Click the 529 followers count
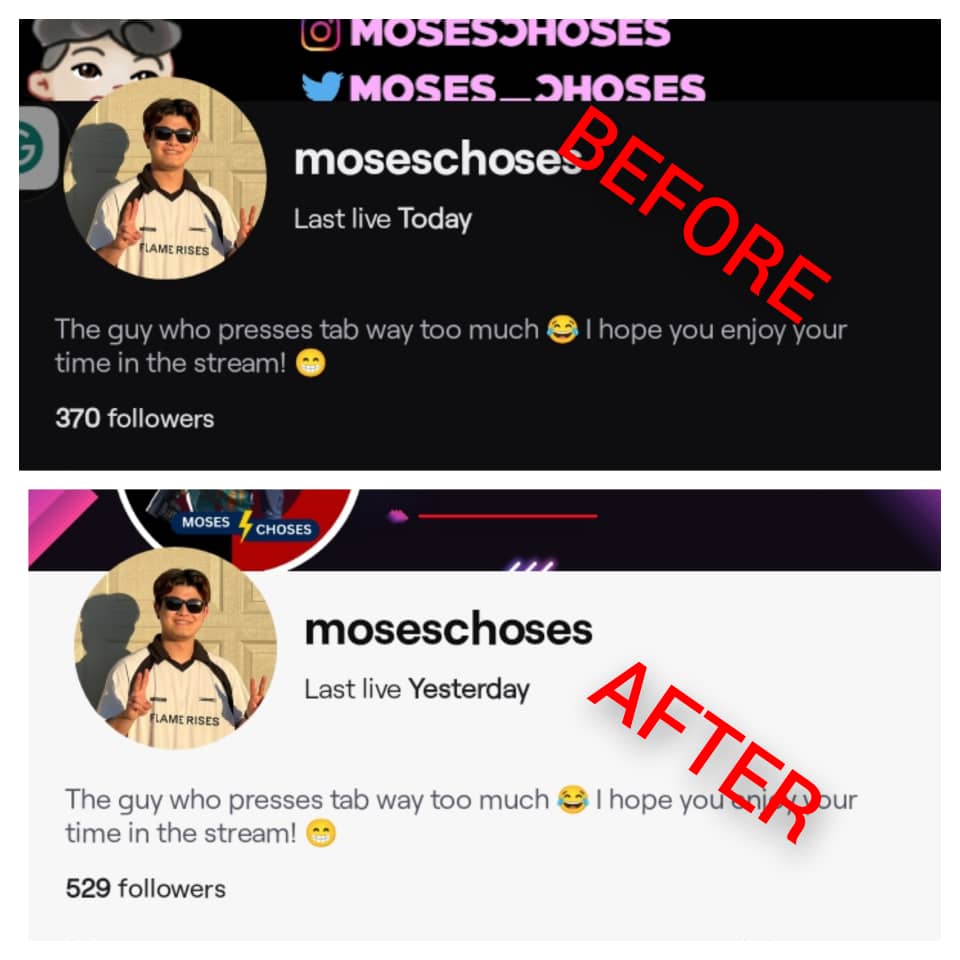The height and width of the screenshot is (960, 960). (x=146, y=889)
